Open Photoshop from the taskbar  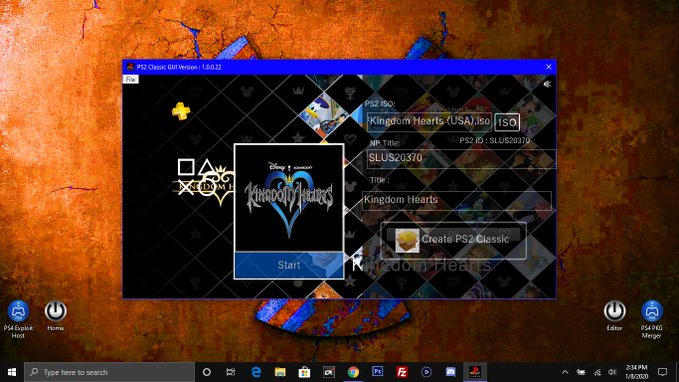coord(378,372)
